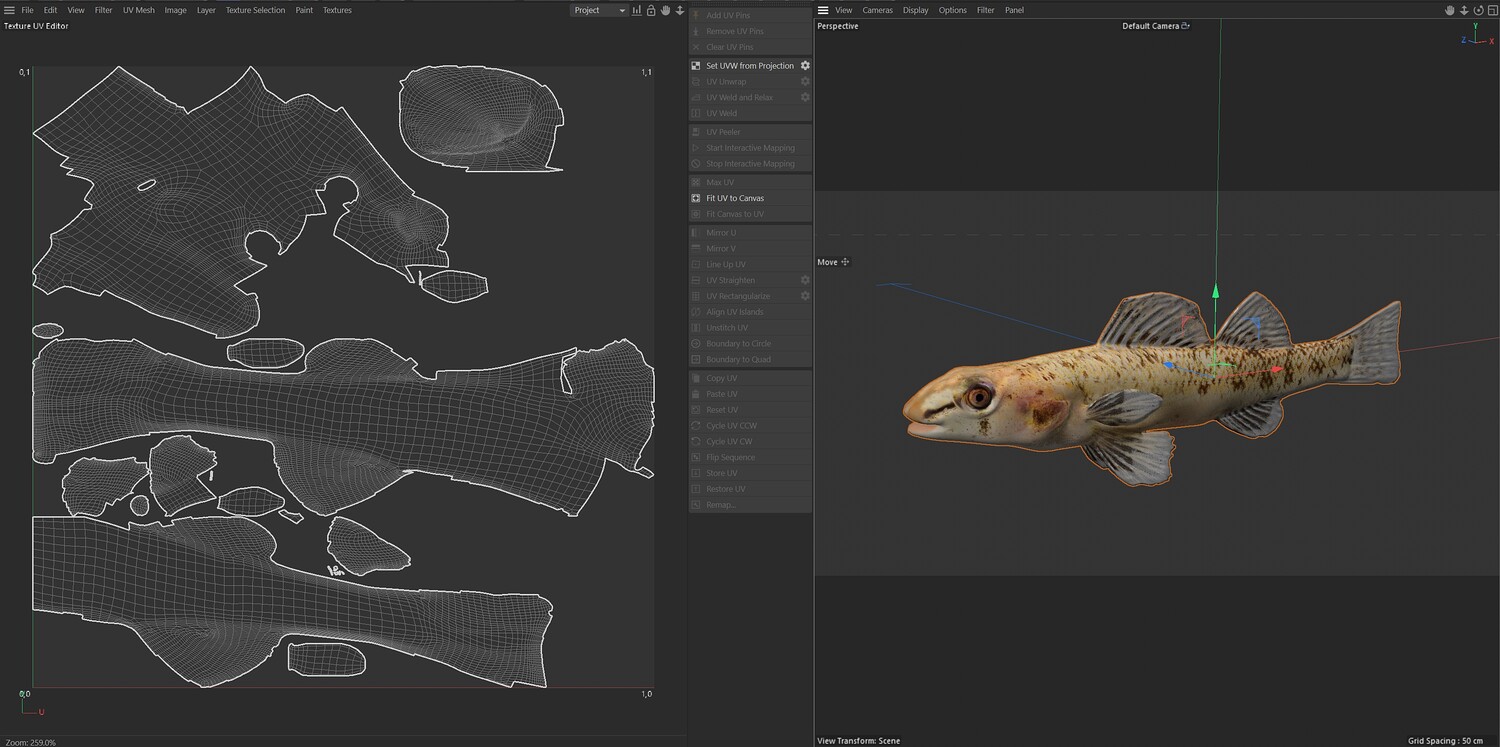
Task: Open the viewport Cameras menu
Action: pyautogui.click(x=877, y=10)
